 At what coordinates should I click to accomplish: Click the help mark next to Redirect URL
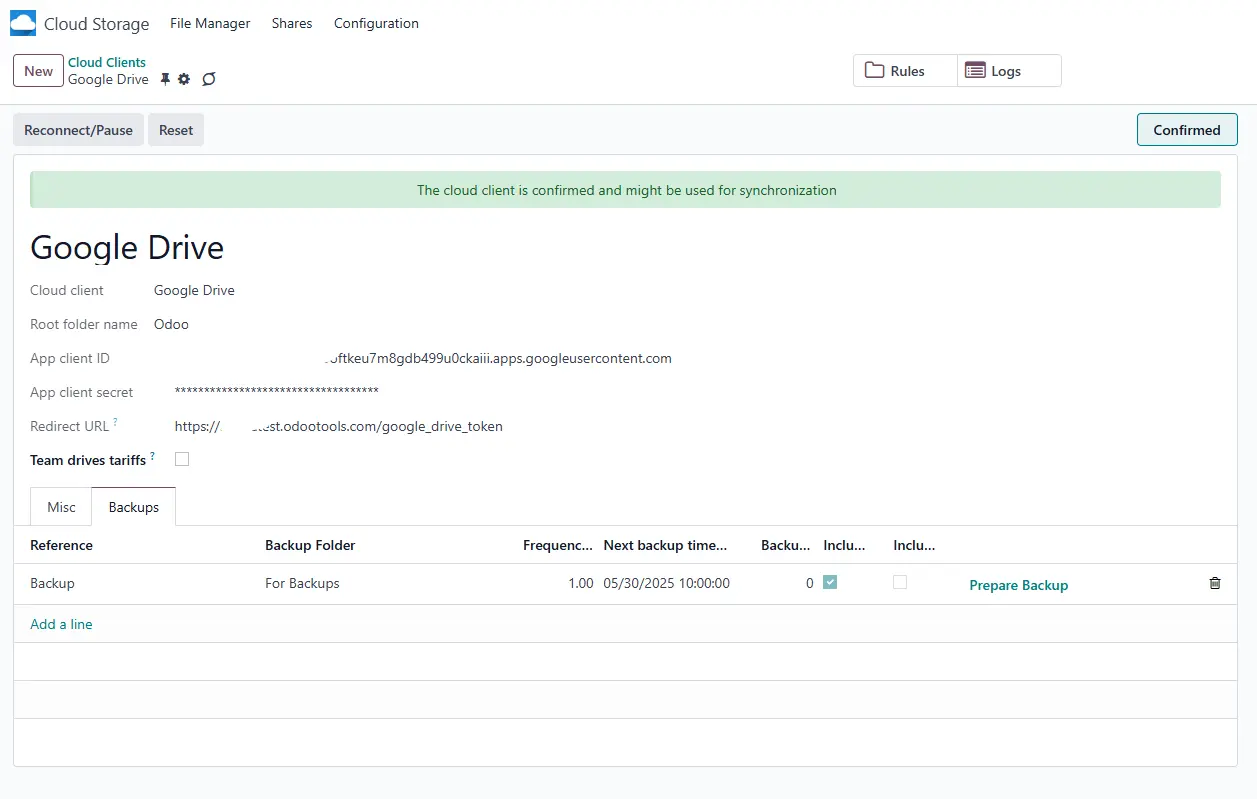click(116, 422)
